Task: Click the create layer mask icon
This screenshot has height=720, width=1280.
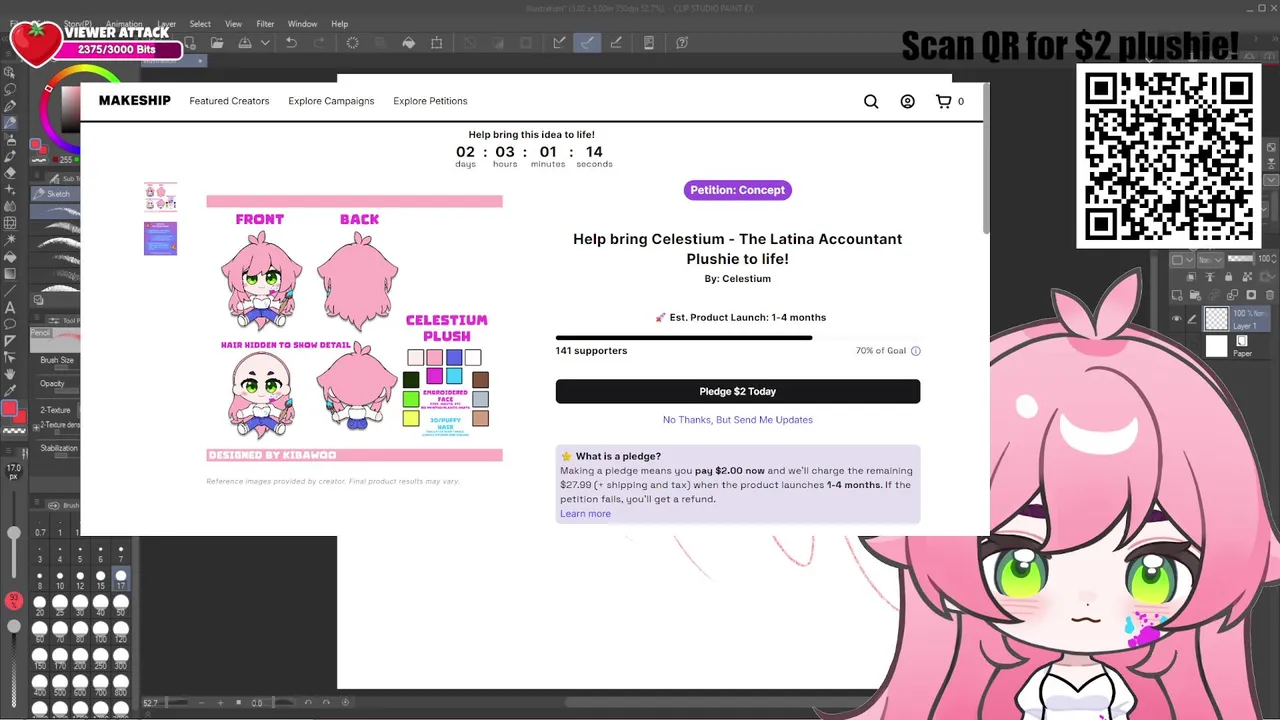Action: click(x=1251, y=295)
